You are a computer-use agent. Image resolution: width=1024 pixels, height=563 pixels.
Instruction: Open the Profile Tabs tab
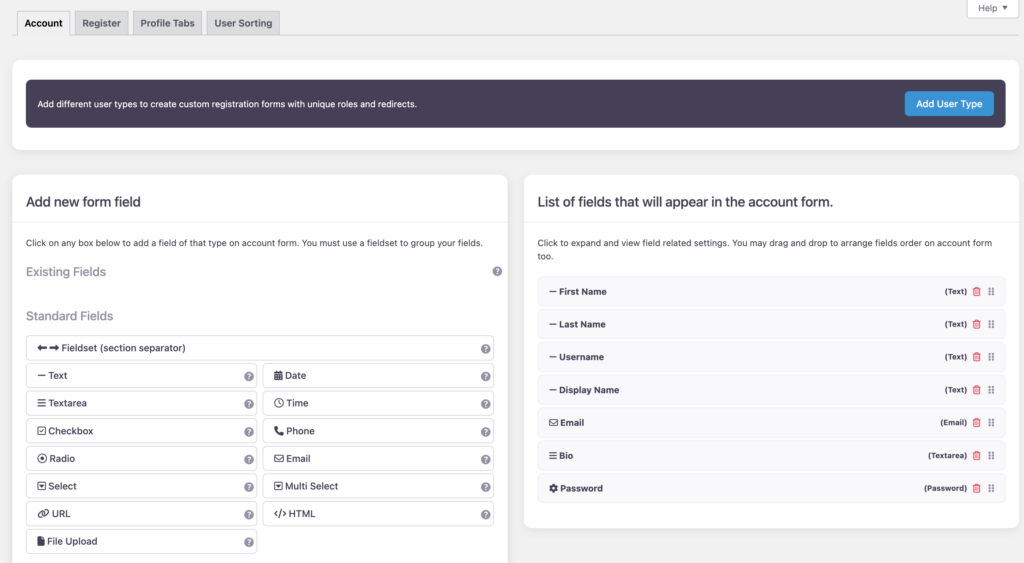pyautogui.click(x=167, y=23)
